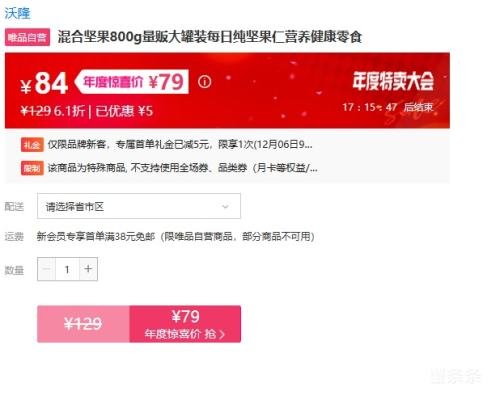
Task: Click the 后结束 countdown timer
Action: coord(388,107)
